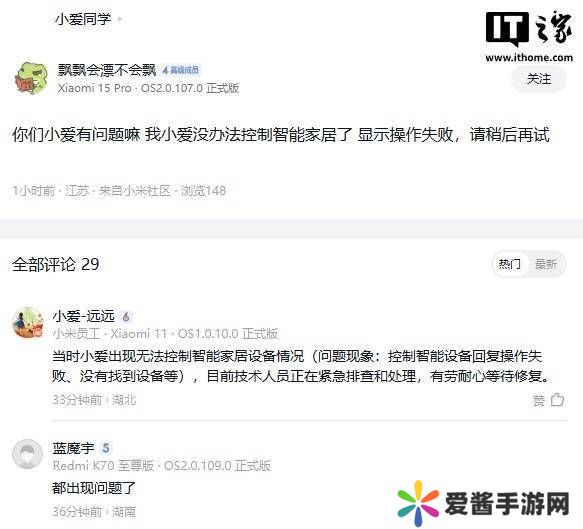Click the thumbs-up icon on 小爱-远远's comment
The width and height of the screenshot is (583, 529).
click(557, 400)
